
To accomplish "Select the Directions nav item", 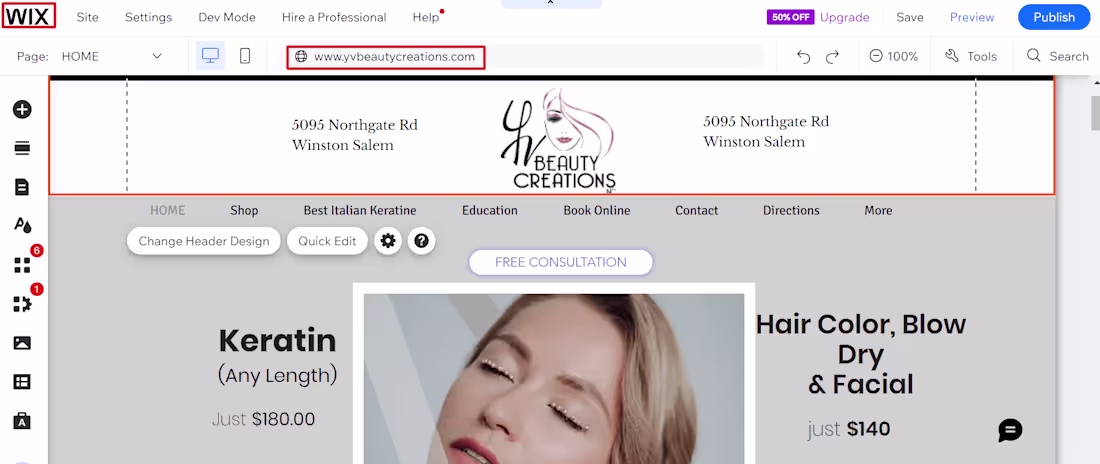I will (791, 211).
